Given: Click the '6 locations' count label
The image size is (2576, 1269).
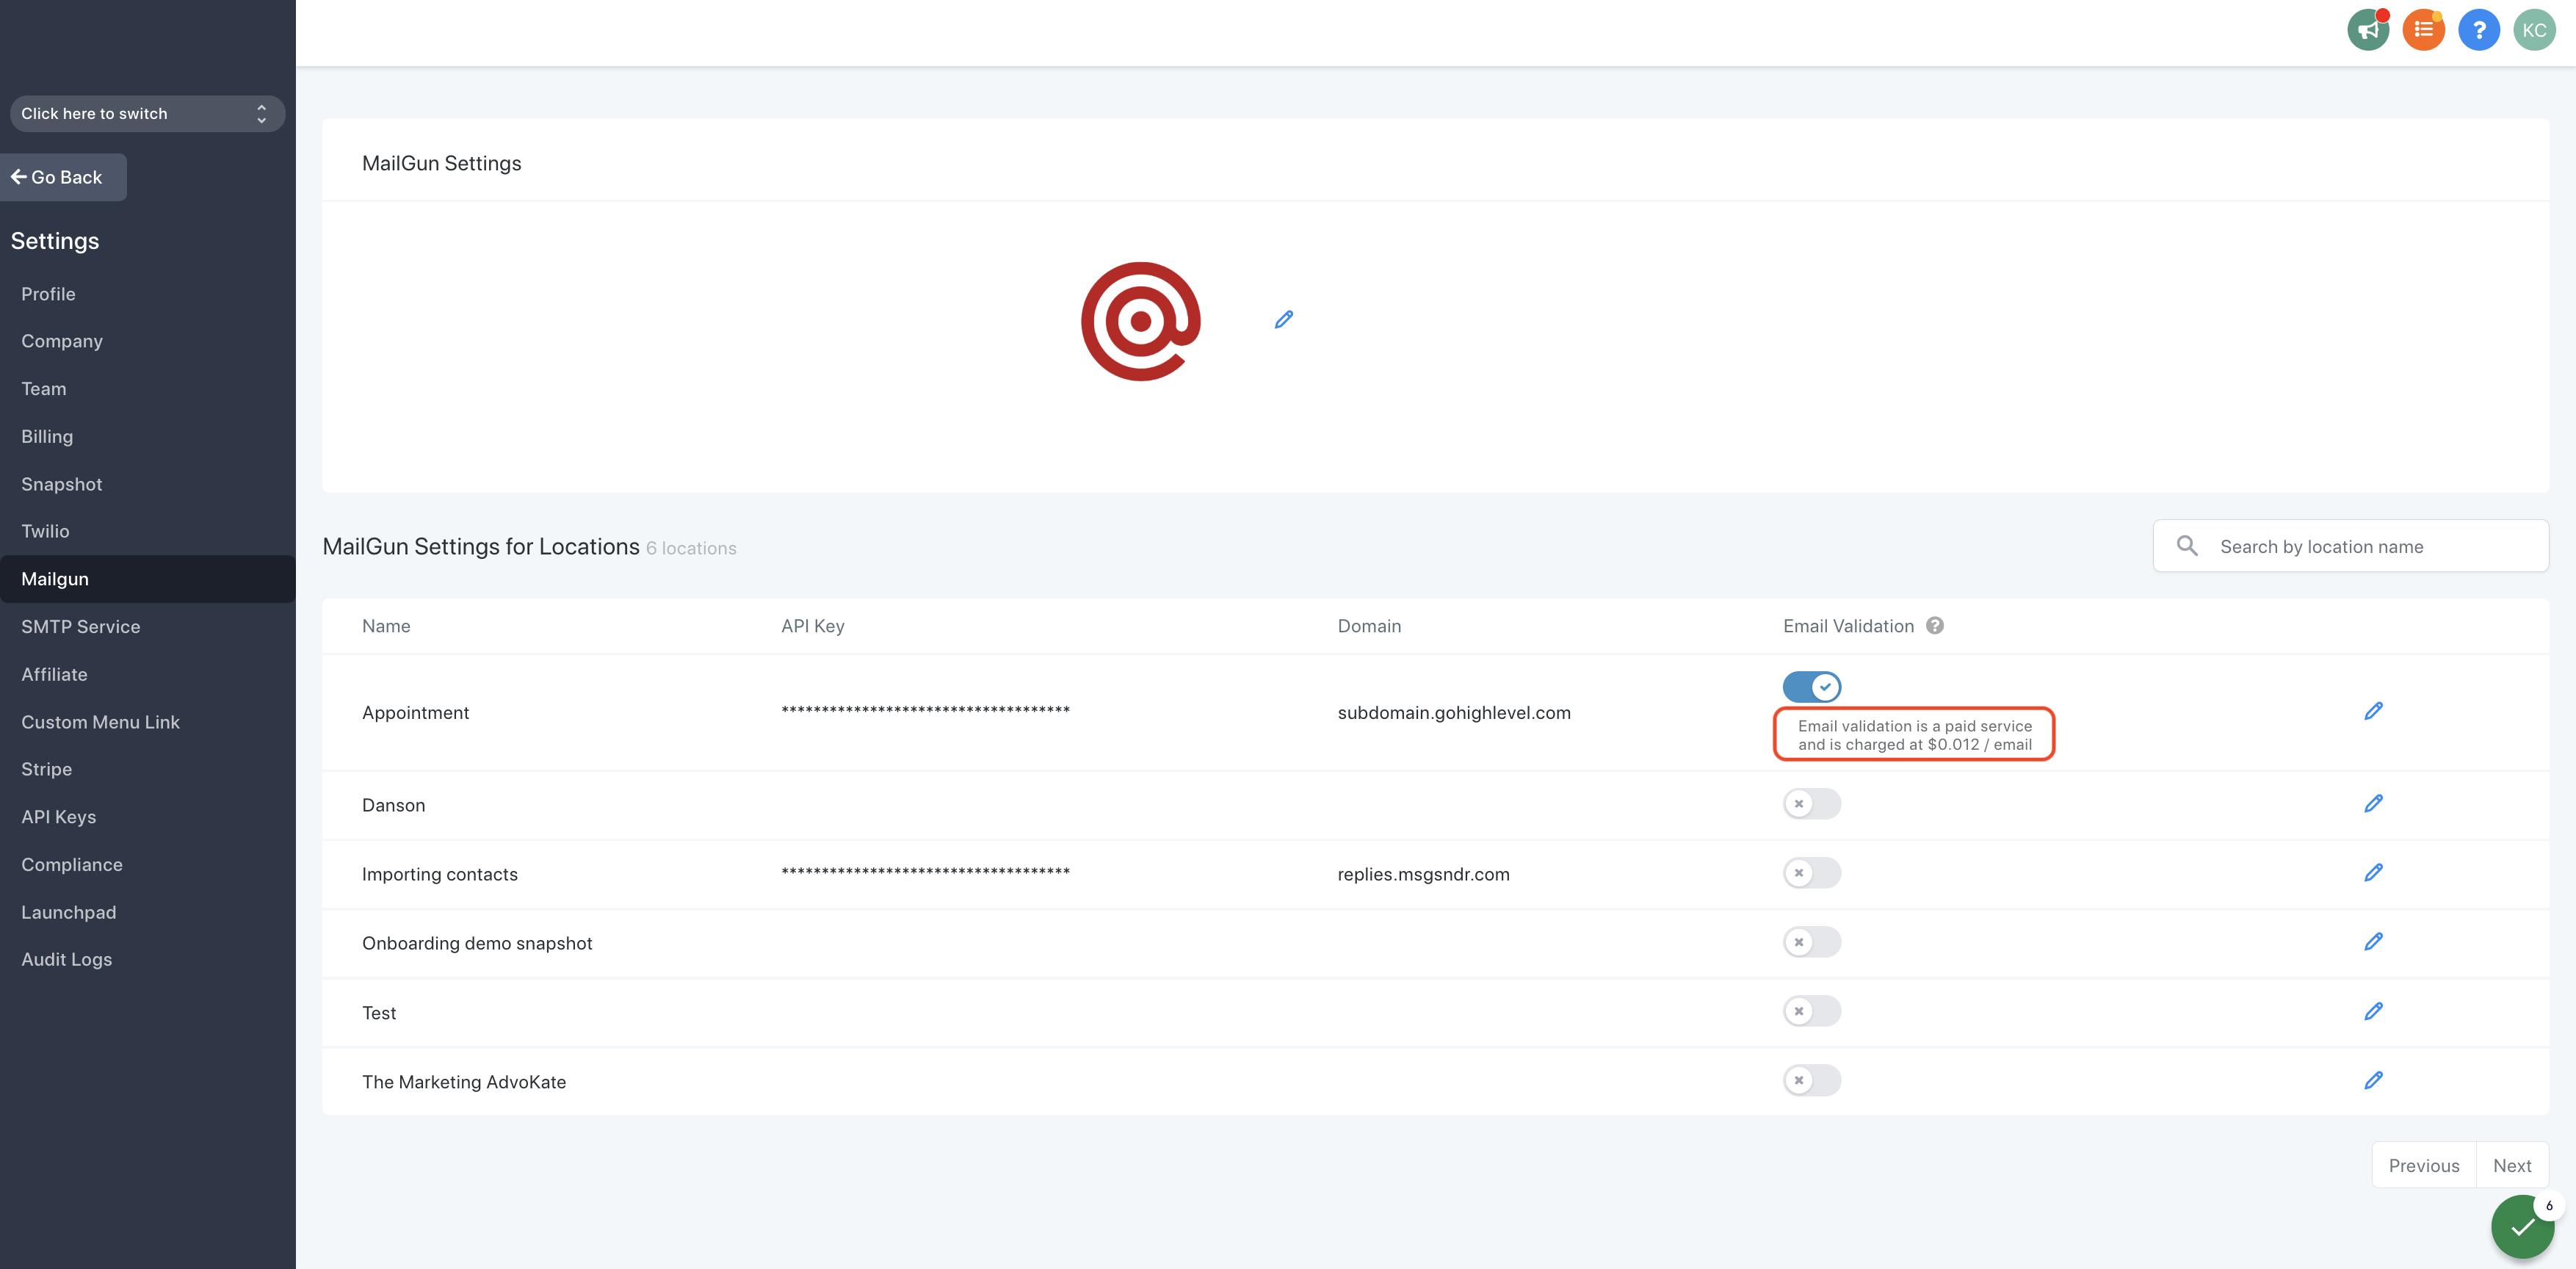Looking at the screenshot, I should pyautogui.click(x=691, y=549).
